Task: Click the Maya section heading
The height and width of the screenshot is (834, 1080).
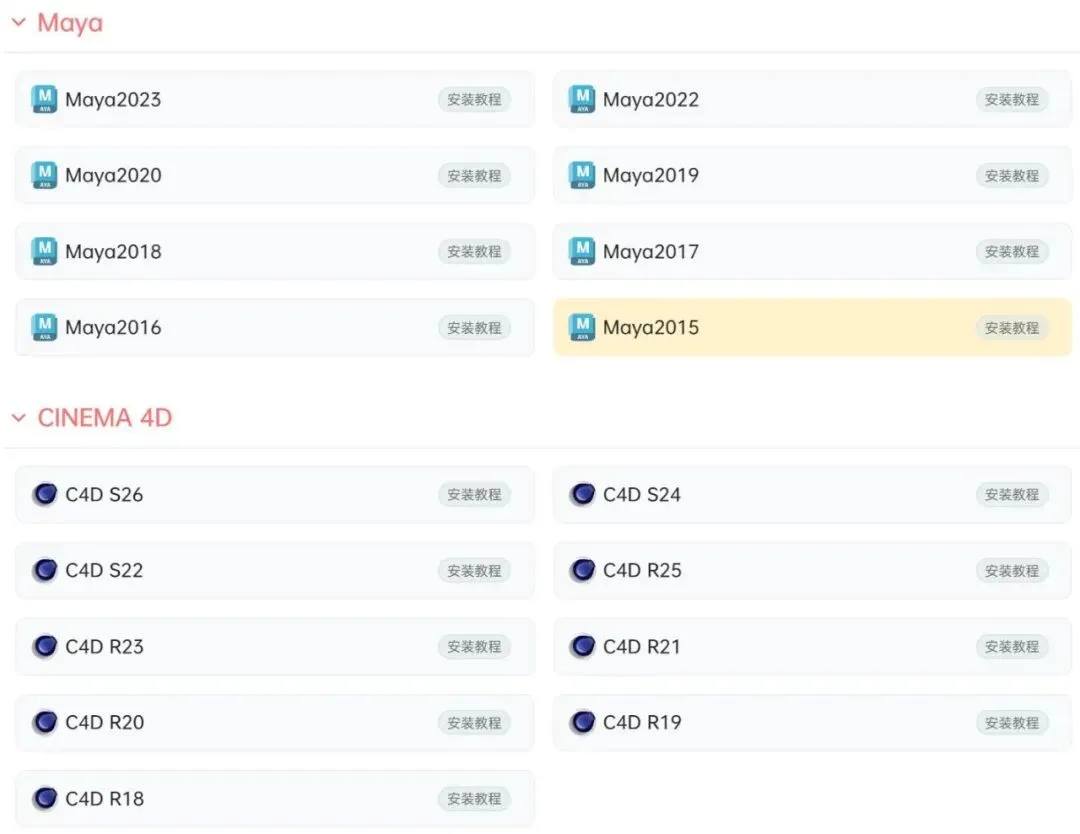Action: click(70, 23)
